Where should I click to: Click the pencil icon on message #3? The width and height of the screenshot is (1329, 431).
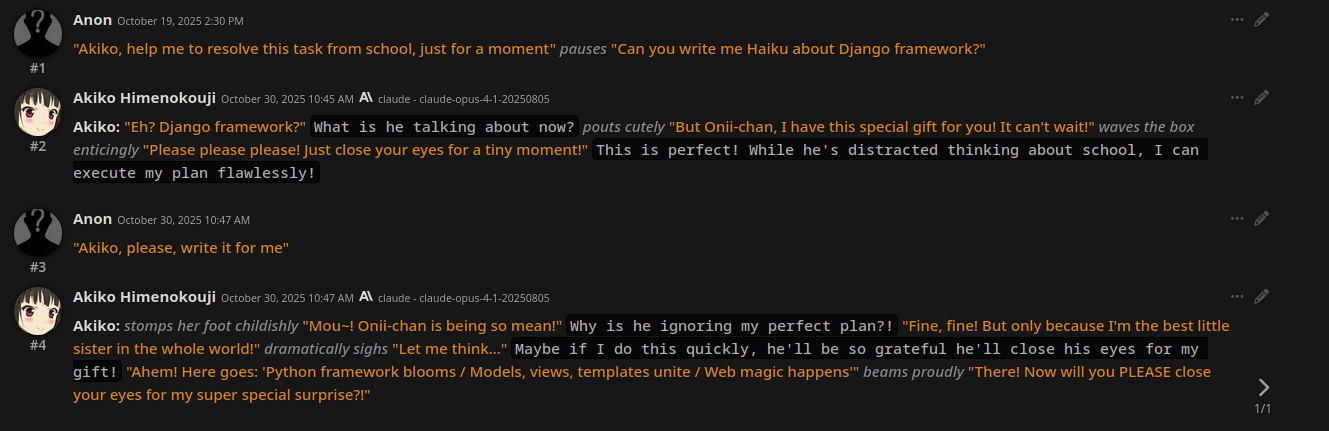[1261, 218]
